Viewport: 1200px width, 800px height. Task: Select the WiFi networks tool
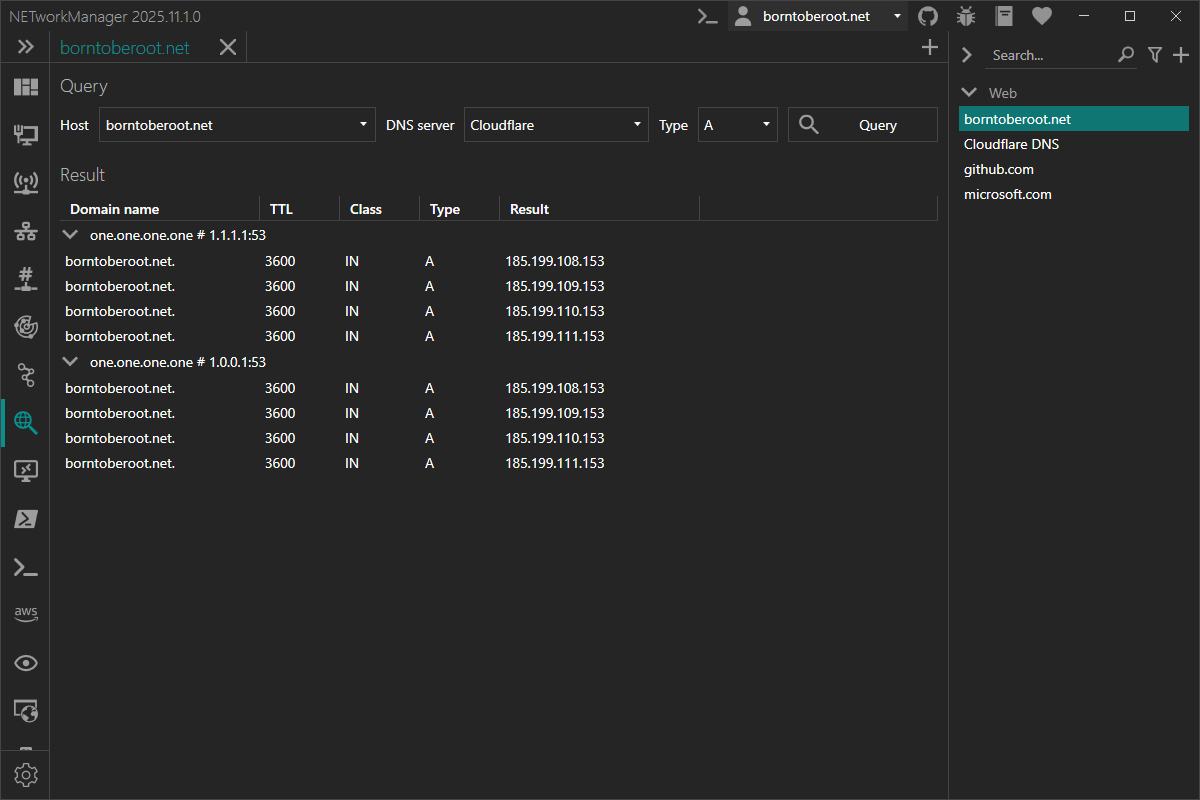pos(26,182)
